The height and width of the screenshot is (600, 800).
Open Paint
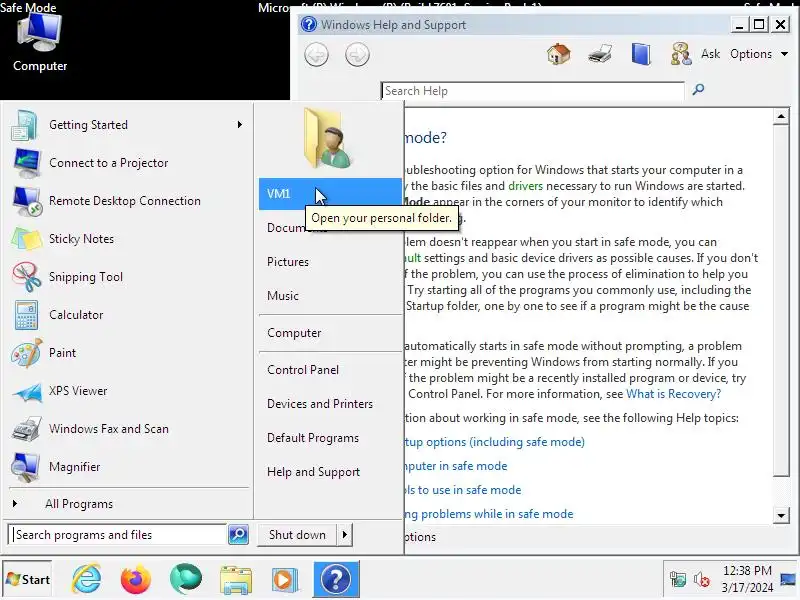(127, 353)
